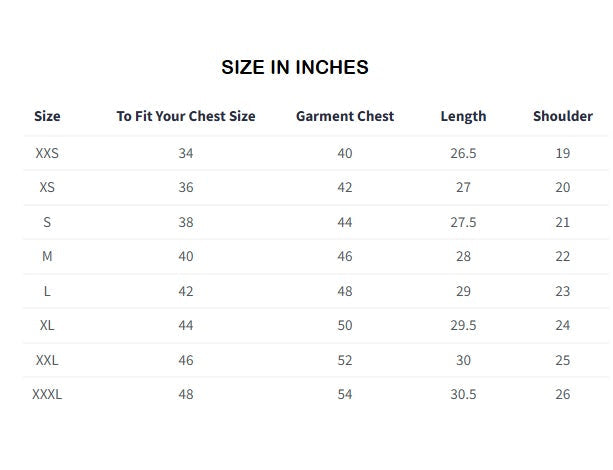Screen dimensions: 613x470
Task: Select shoulder value 26 in XXXL row
Action: (563, 394)
